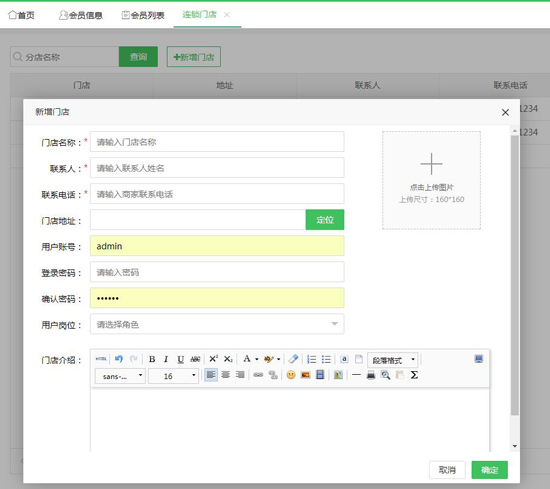Switch to the 会员列表 tab
The height and width of the screenshot is (489, 550).
point(143,15)
